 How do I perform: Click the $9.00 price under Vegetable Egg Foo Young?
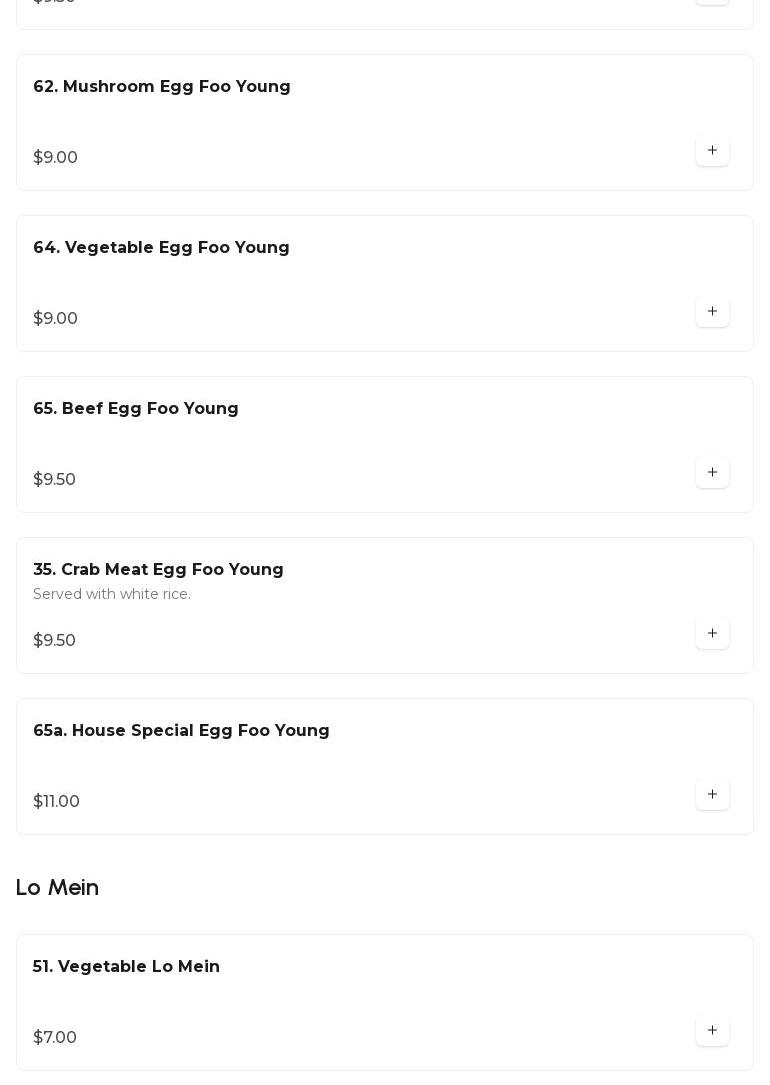pyautogui.click(x=55, y=319)
